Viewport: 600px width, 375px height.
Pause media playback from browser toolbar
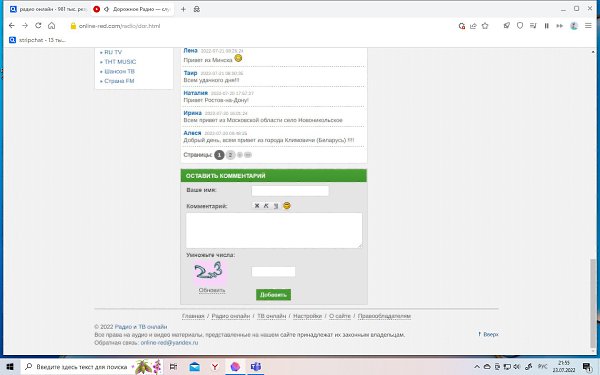coord(546,26)
